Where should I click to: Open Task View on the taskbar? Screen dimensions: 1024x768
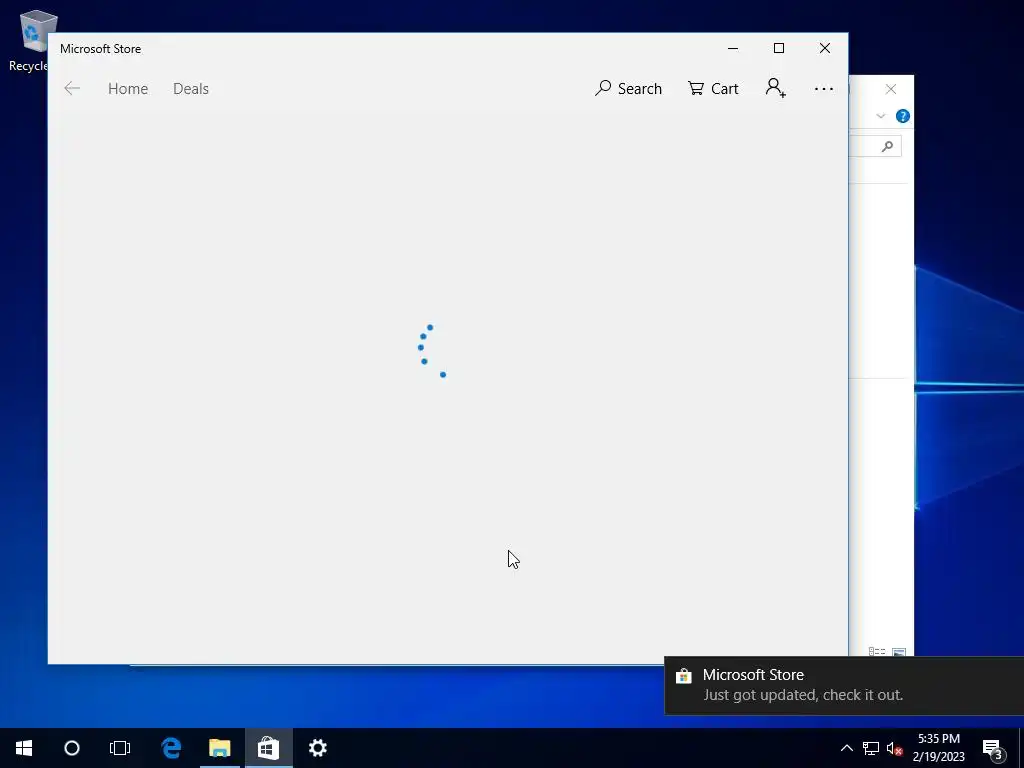(x=120, y=748)
